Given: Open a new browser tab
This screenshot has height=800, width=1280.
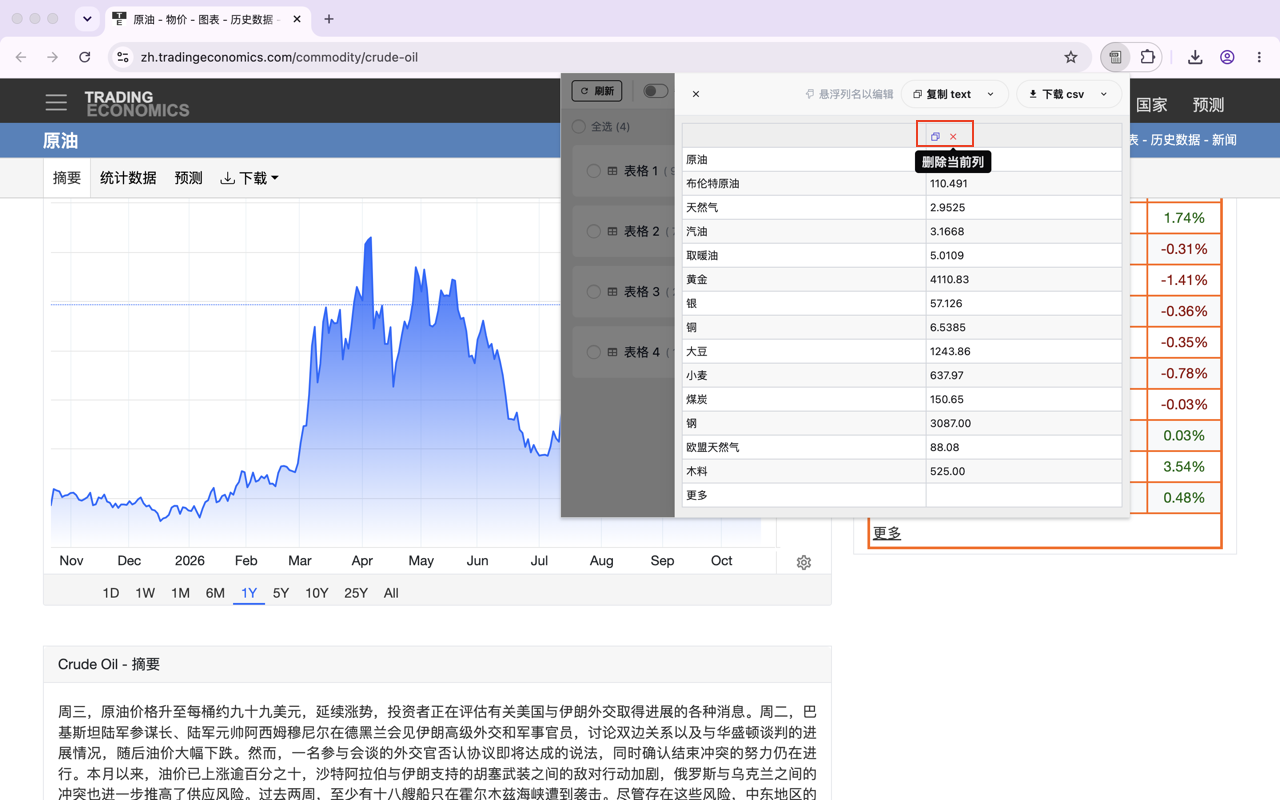Looking at the screenshot, I should [329, 19].
